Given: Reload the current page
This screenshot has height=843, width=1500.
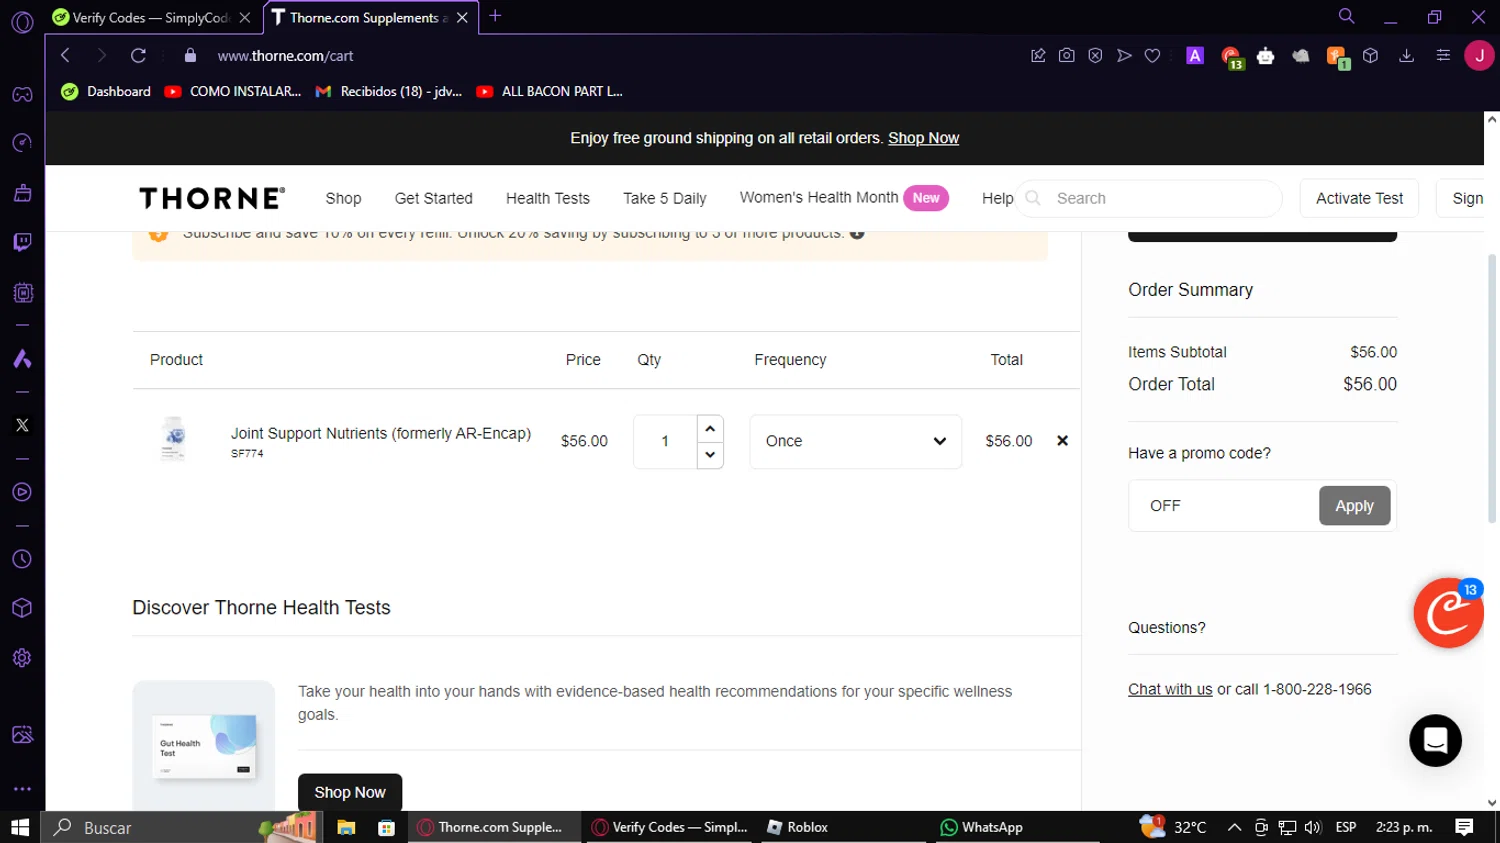Looking at the screenshot, I should coord(138,56).
